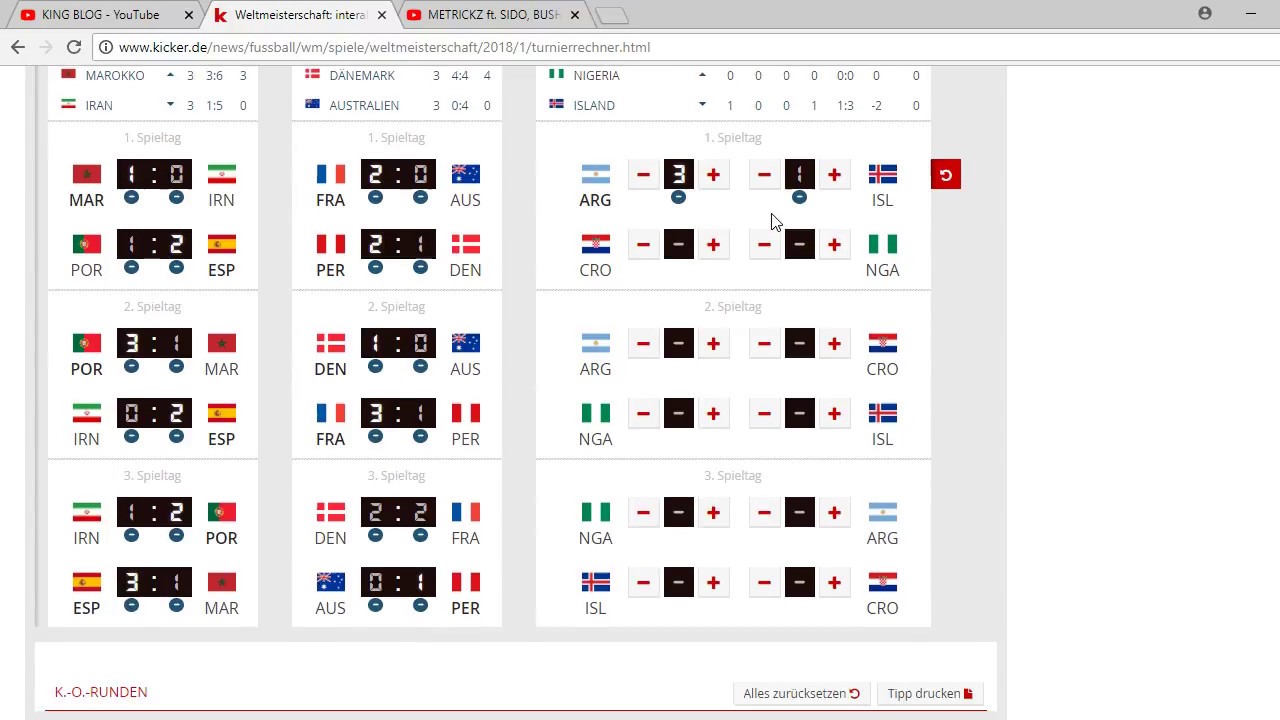Reload the current page
This screenshot has width=1280, height=720.
point(74,47)
